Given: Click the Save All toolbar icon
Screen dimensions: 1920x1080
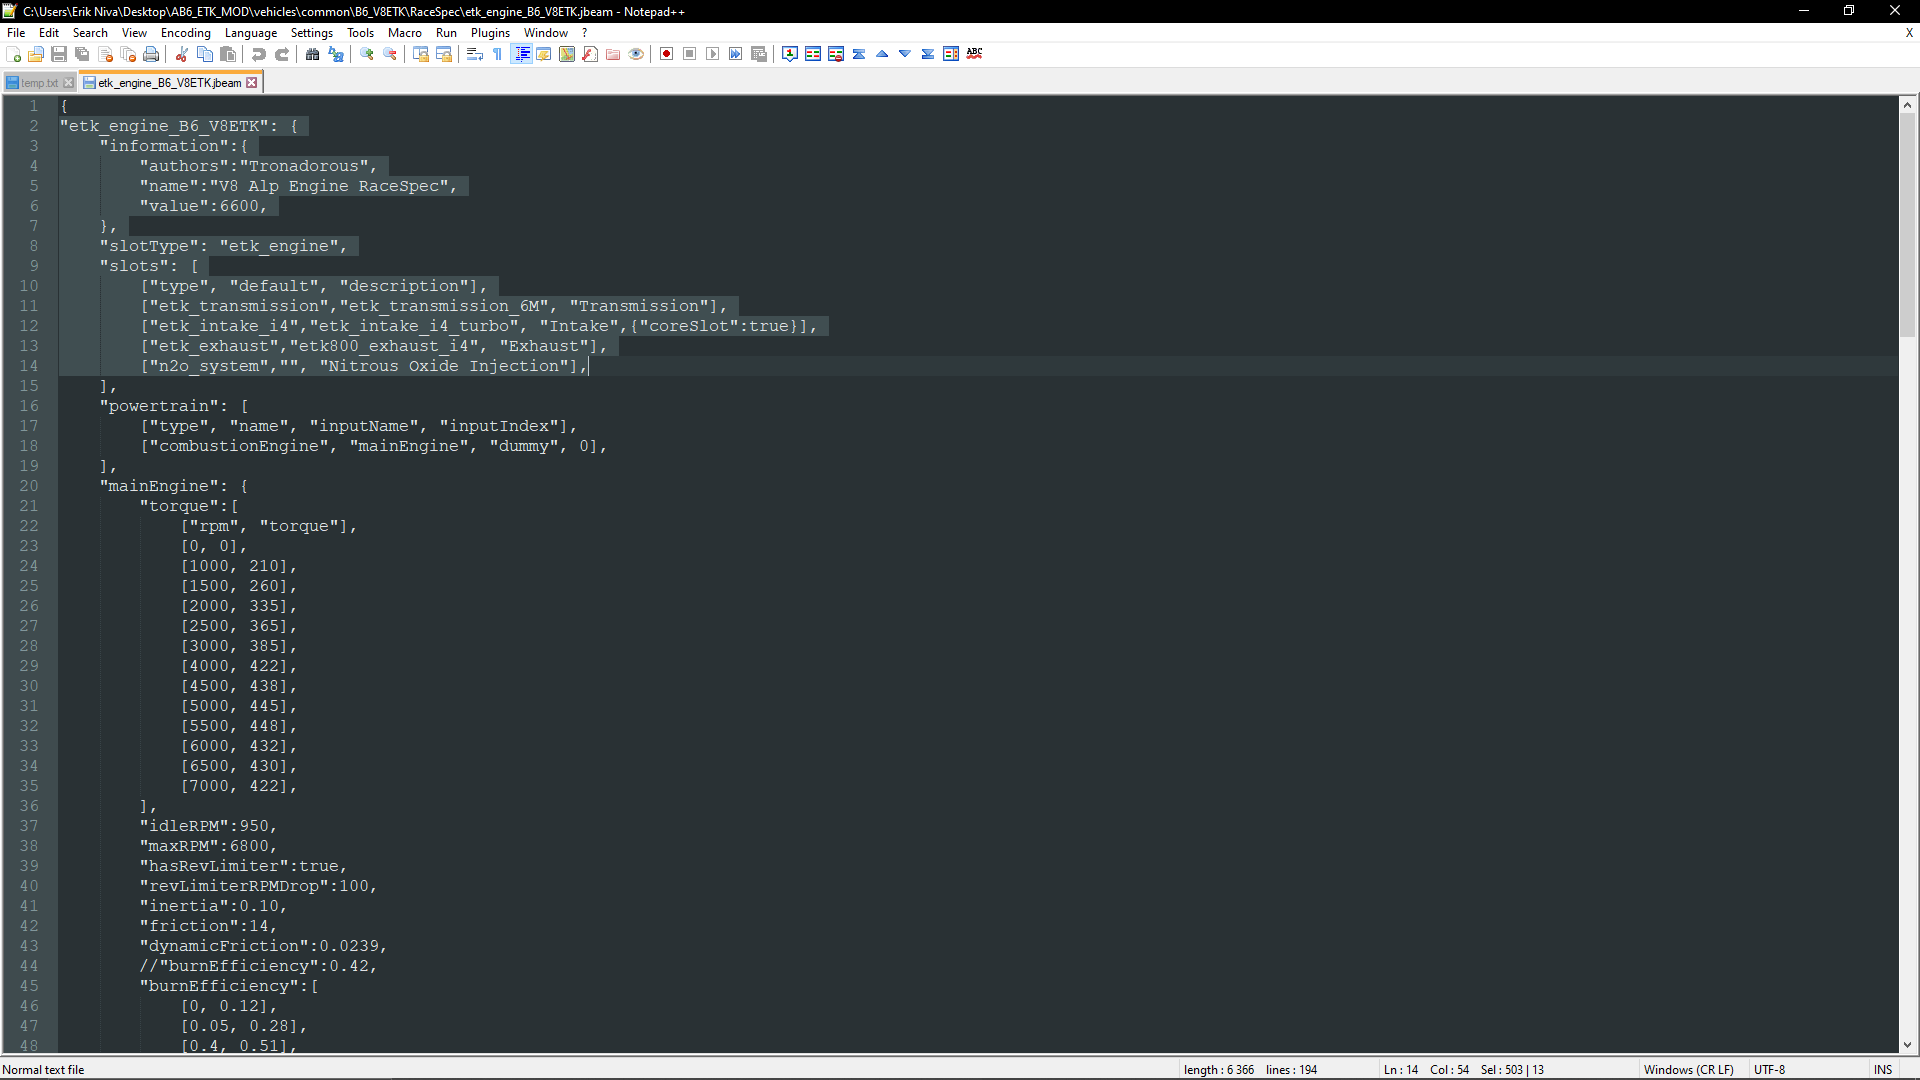Looking at the screenshot, I should click(82, 54).
